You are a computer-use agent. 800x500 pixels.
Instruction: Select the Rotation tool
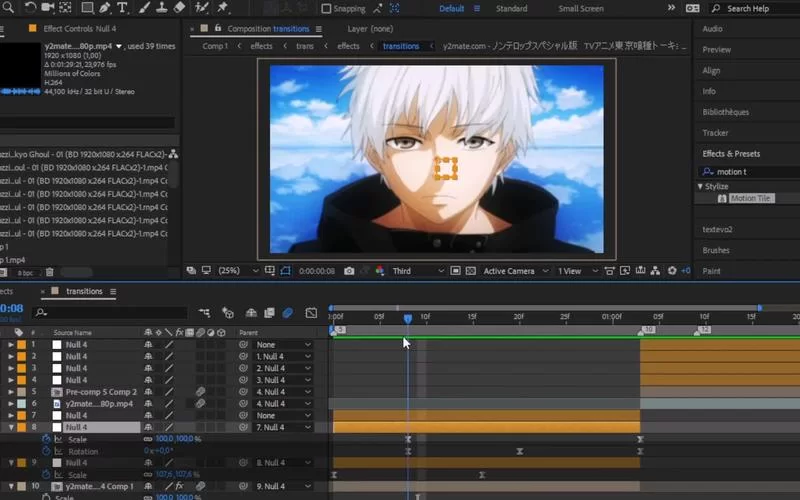tap(31, 8)
